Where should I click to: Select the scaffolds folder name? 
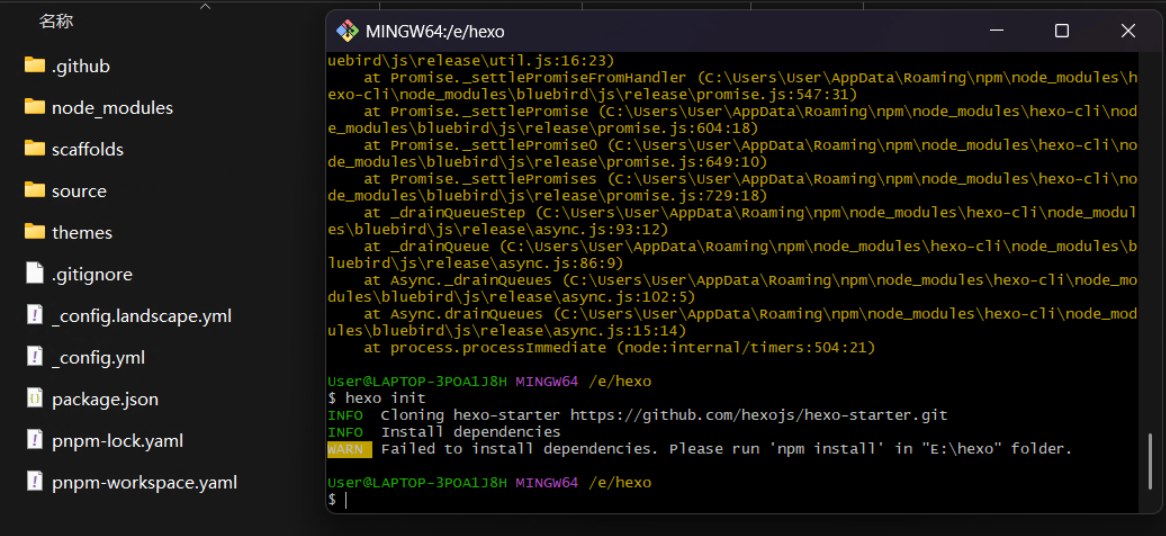click(x=88, y=149)
